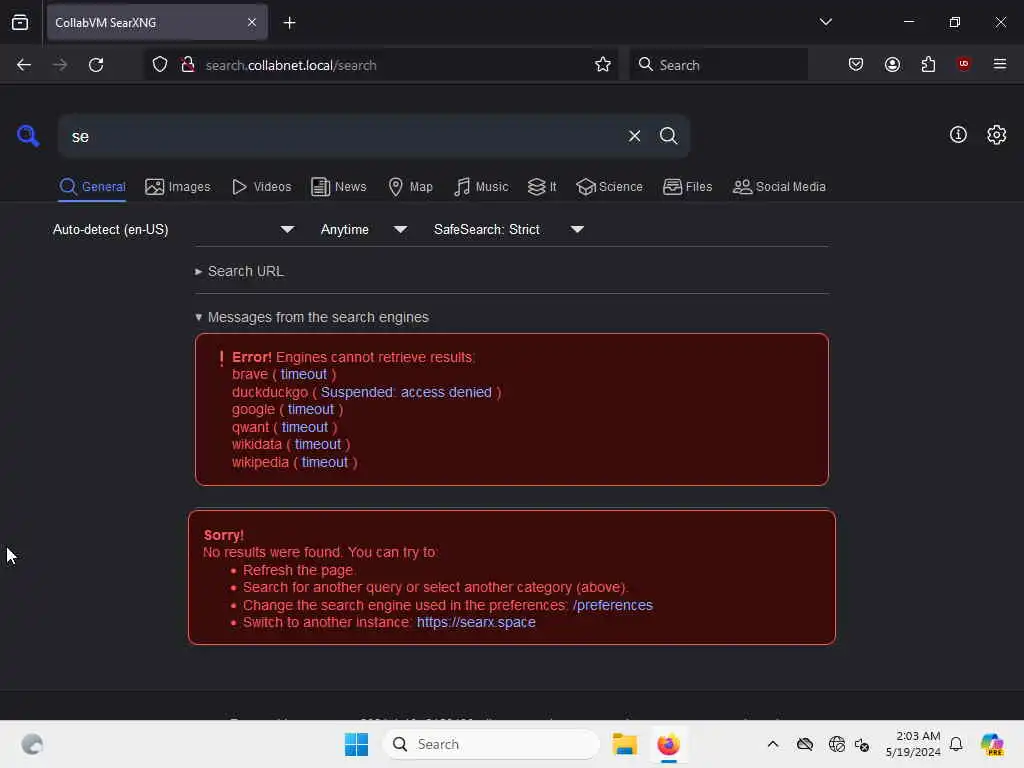This screenshot has height=768, width=1024.
Task: Open File Explorer from the taskbar
Action: coord(624,744)
